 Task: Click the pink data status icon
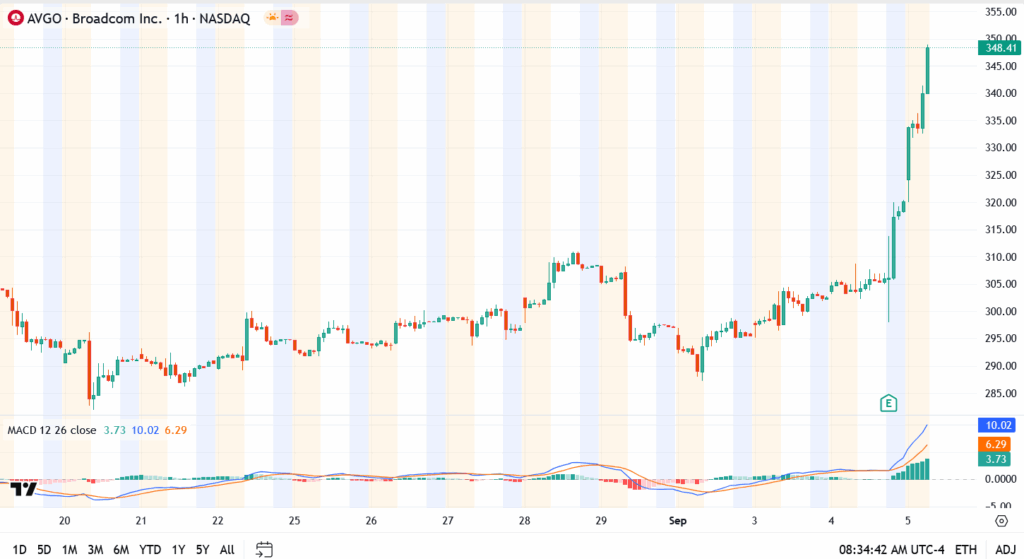[289, 18]
